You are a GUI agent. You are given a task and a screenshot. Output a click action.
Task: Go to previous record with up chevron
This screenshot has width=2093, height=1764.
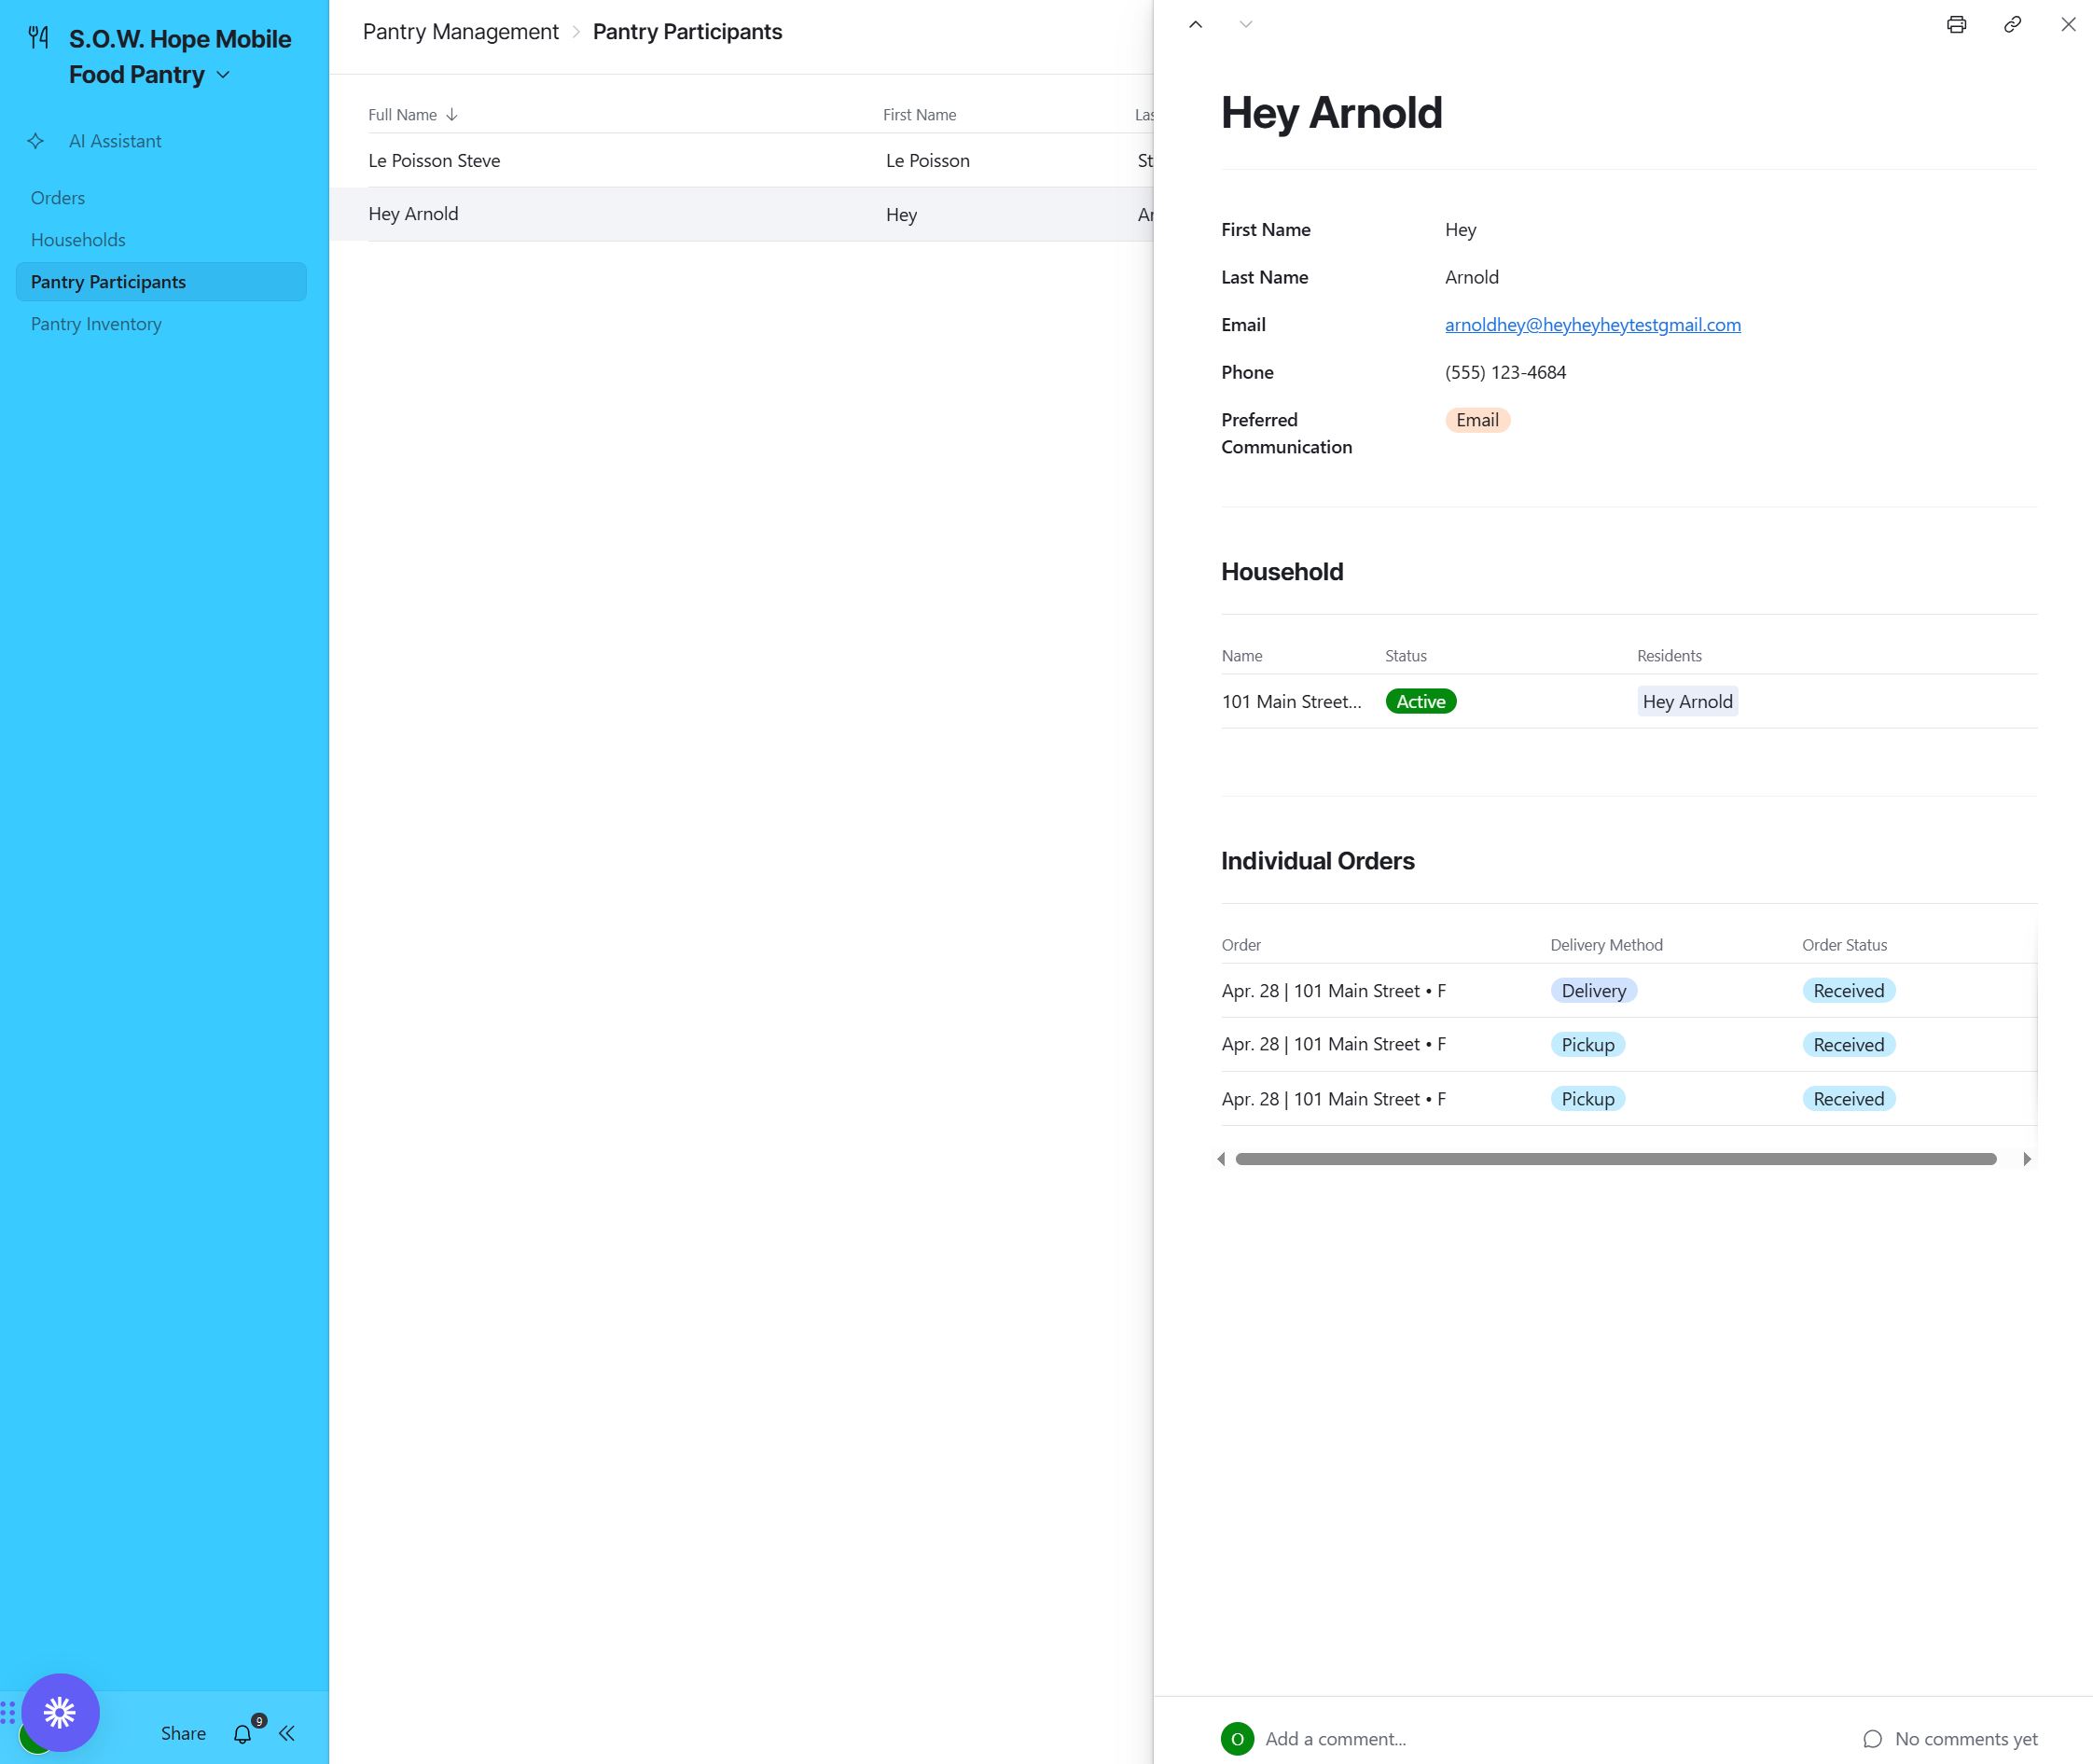coord(1195,24)
